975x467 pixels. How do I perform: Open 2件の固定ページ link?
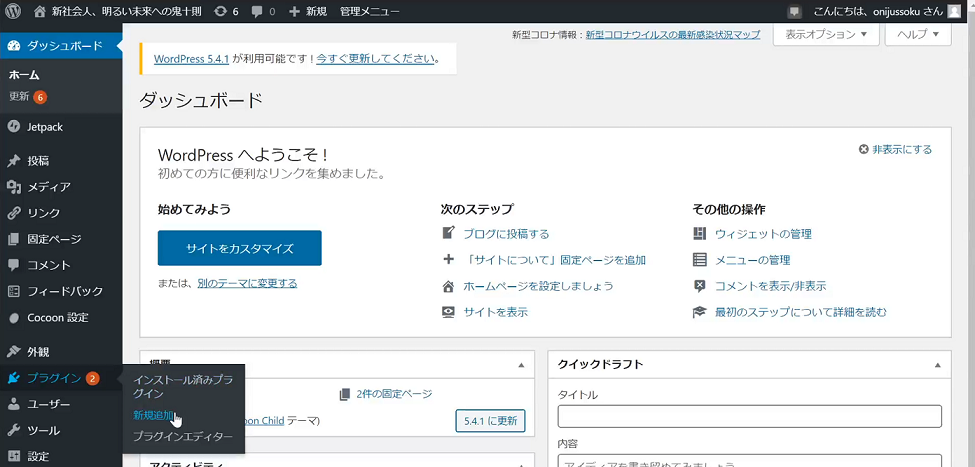[394, 394]
